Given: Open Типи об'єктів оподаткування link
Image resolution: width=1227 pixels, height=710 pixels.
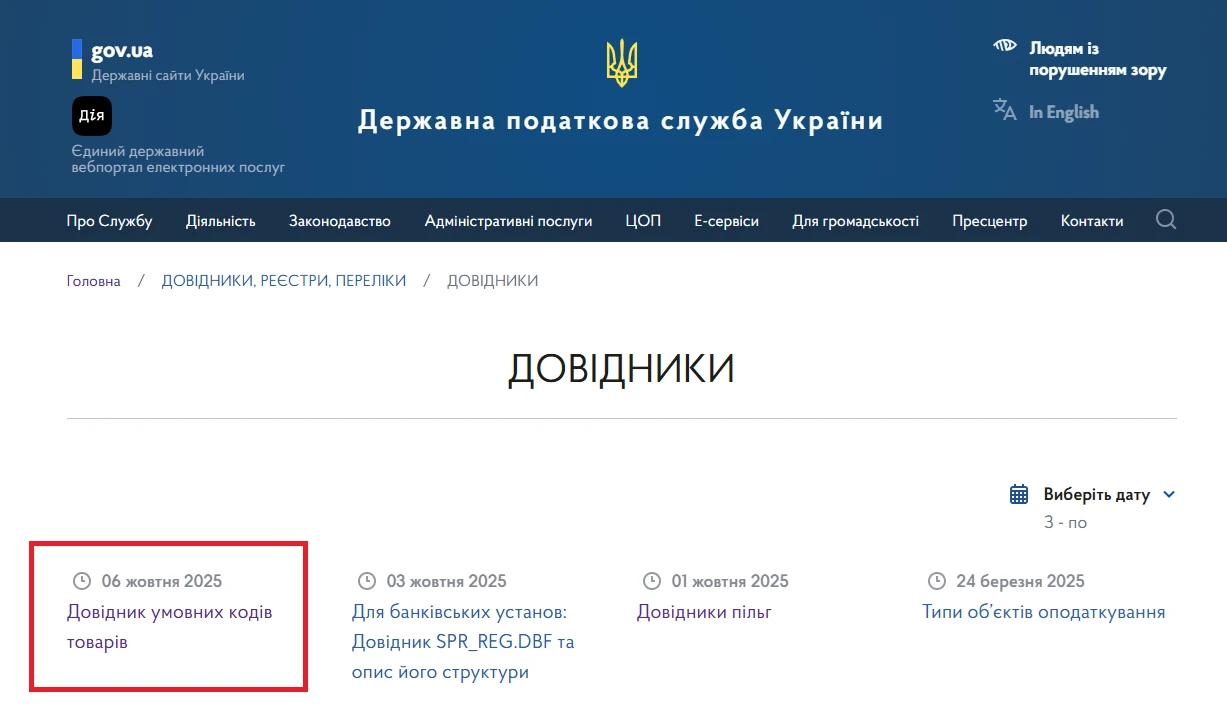Looking at the screenshot, I should click(1043, 612).
